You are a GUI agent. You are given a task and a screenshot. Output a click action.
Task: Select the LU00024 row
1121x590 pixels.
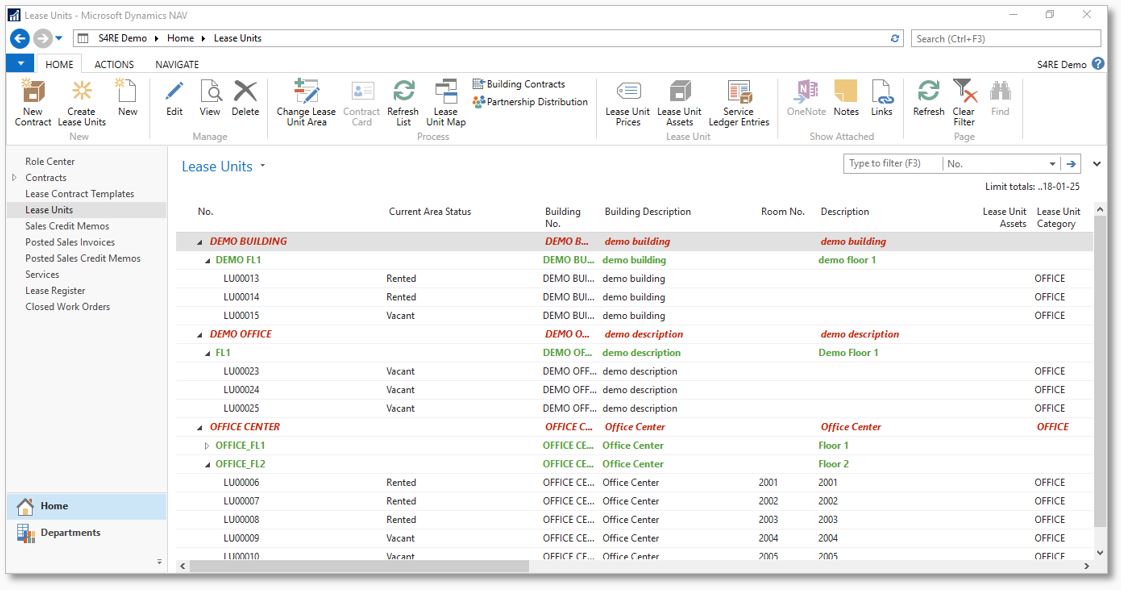[634, 390]
